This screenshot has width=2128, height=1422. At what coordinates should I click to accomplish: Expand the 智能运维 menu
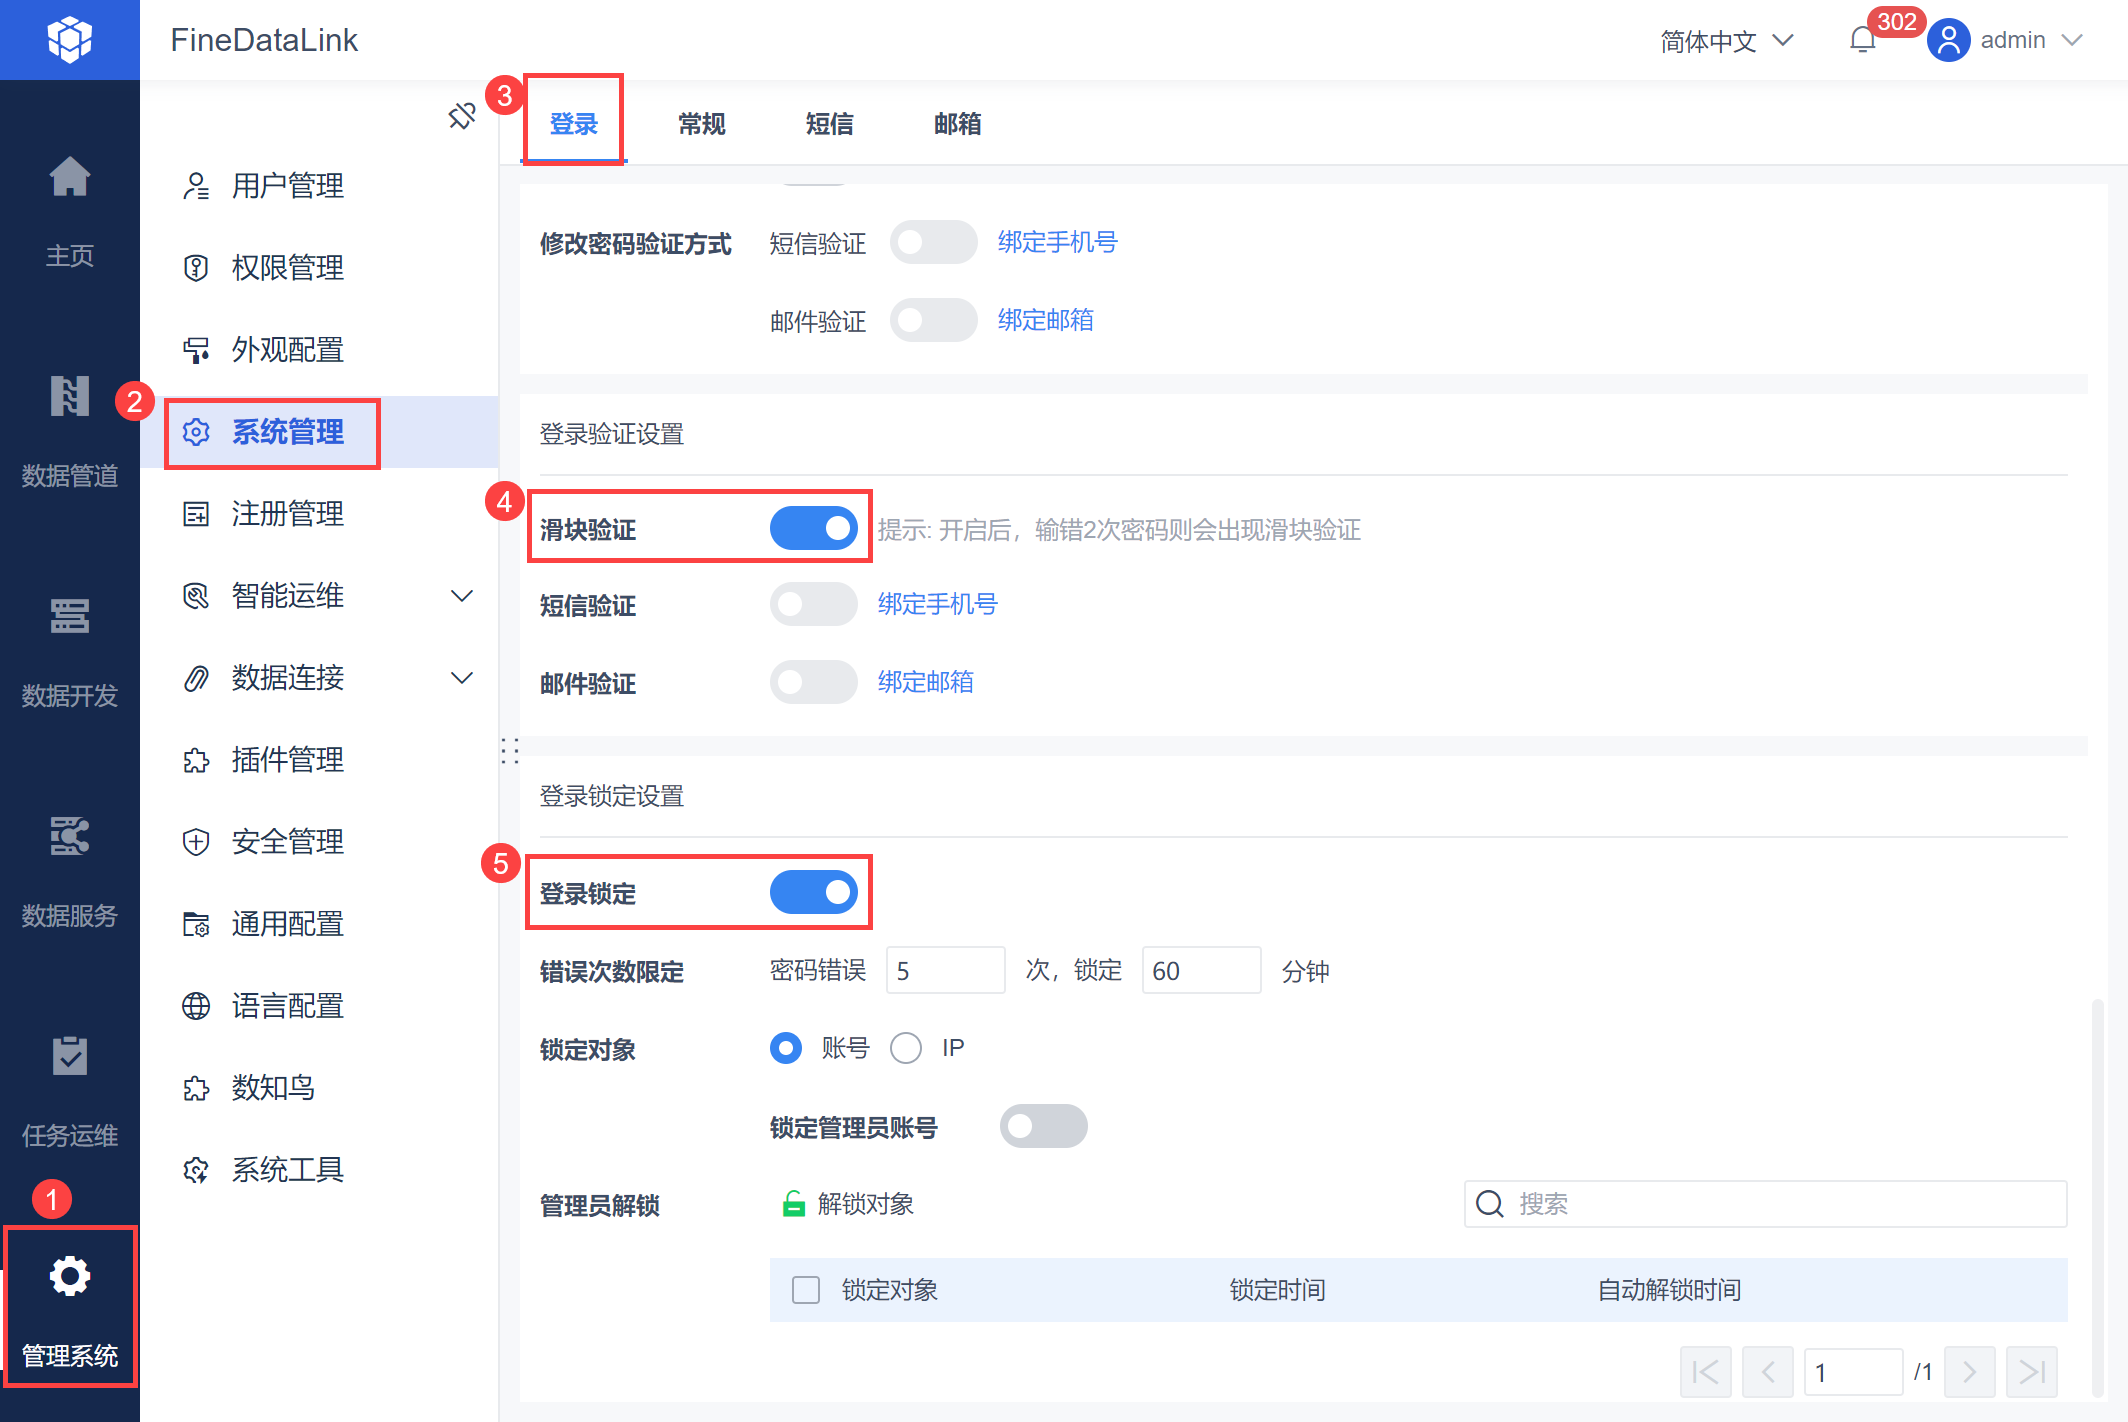(462, 596)
